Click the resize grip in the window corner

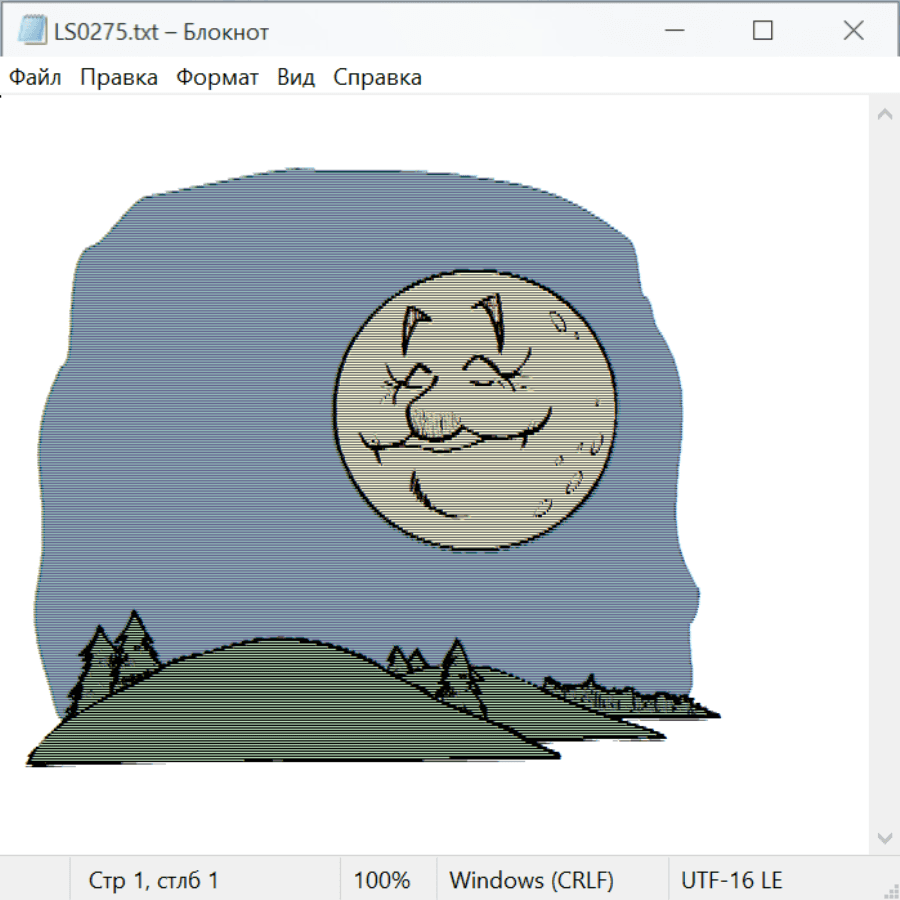[890, 890]
